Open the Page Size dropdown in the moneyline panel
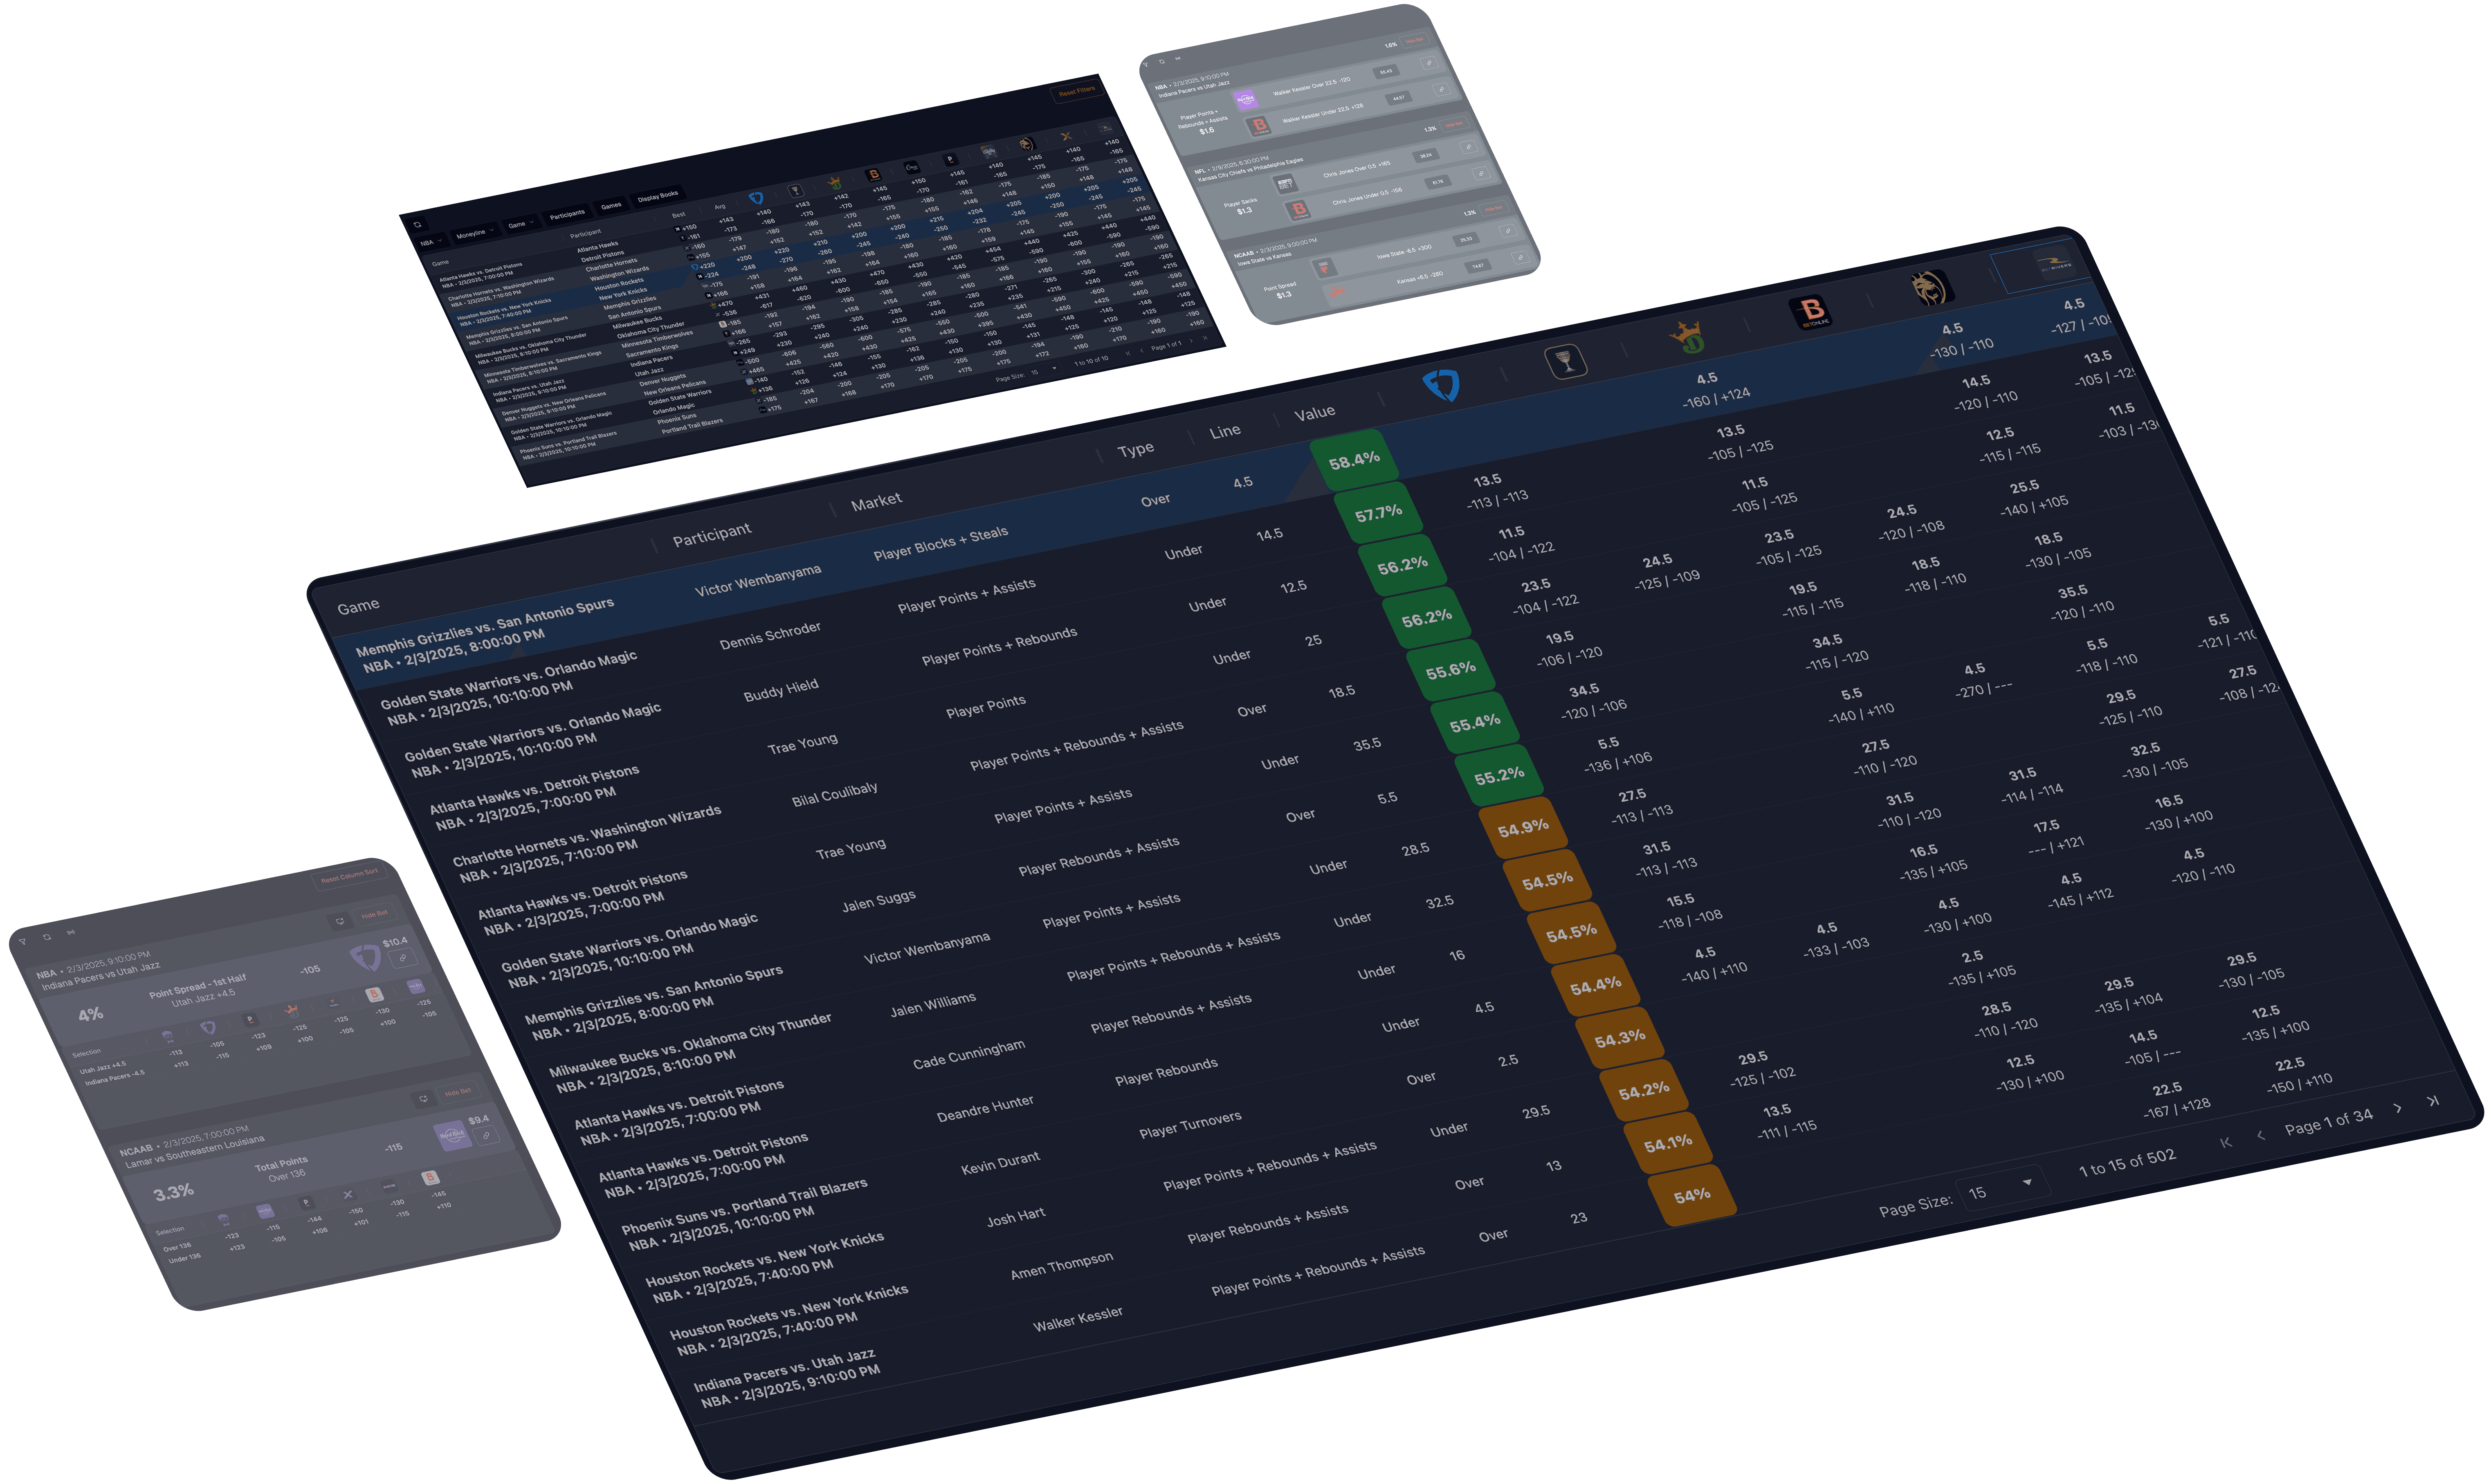Viewport: 2491px width, 1484px height. click(1045, 371)
